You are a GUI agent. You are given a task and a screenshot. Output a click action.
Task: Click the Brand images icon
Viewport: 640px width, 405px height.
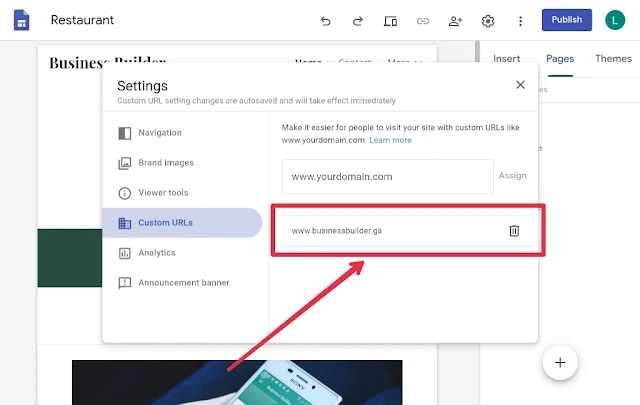click(x=124, y=163)
